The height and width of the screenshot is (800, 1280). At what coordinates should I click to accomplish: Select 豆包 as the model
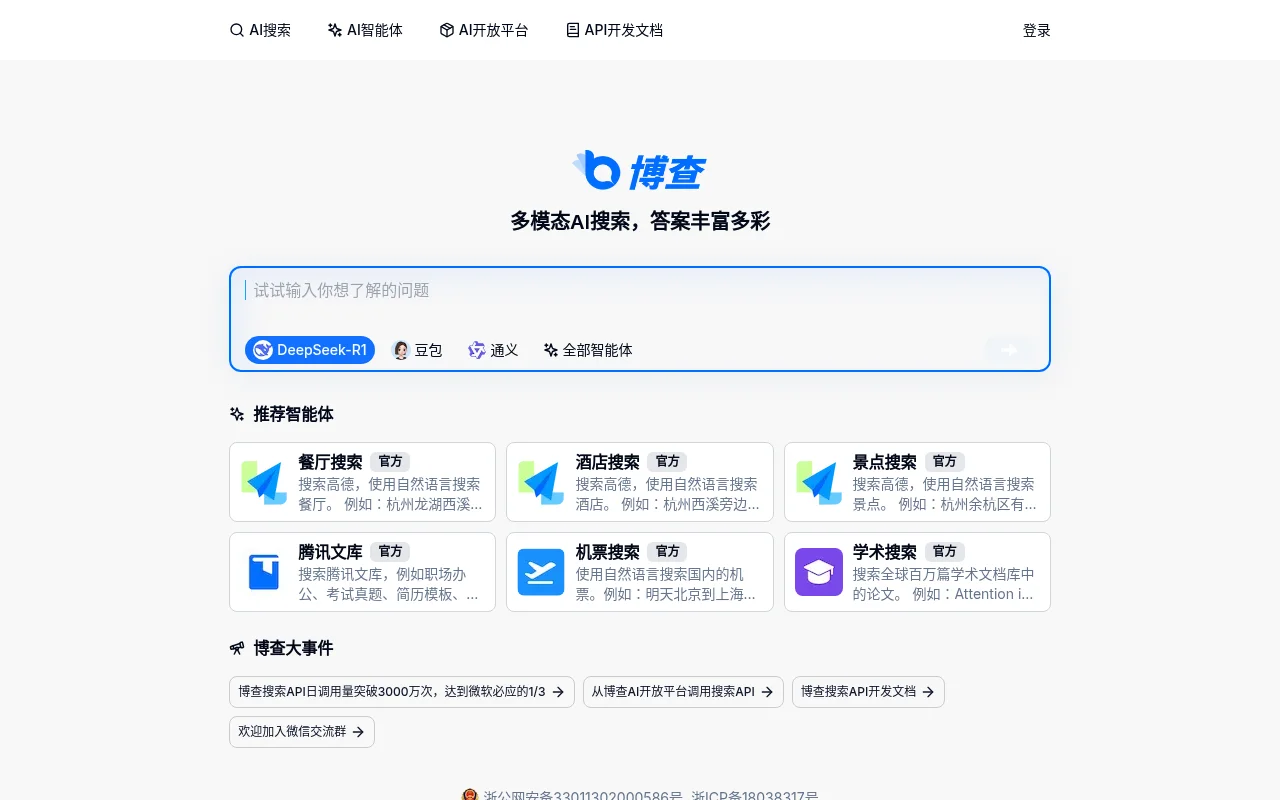pos(417,350)
